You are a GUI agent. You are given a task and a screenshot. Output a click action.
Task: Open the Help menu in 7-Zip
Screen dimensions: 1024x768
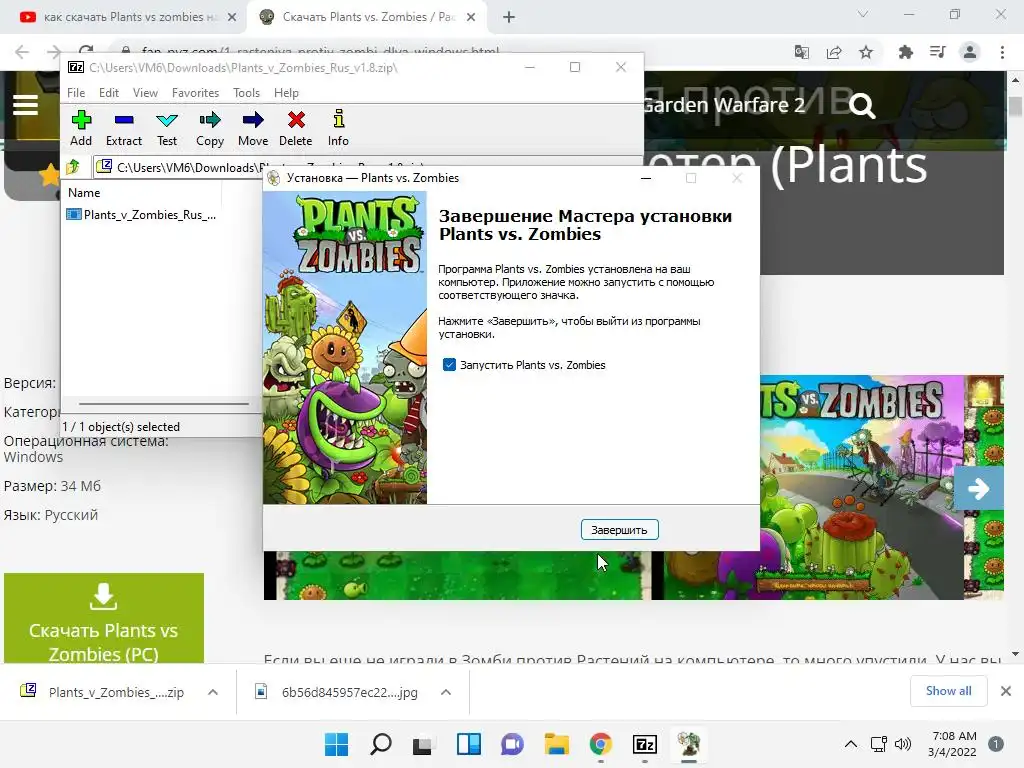(286, 93)
